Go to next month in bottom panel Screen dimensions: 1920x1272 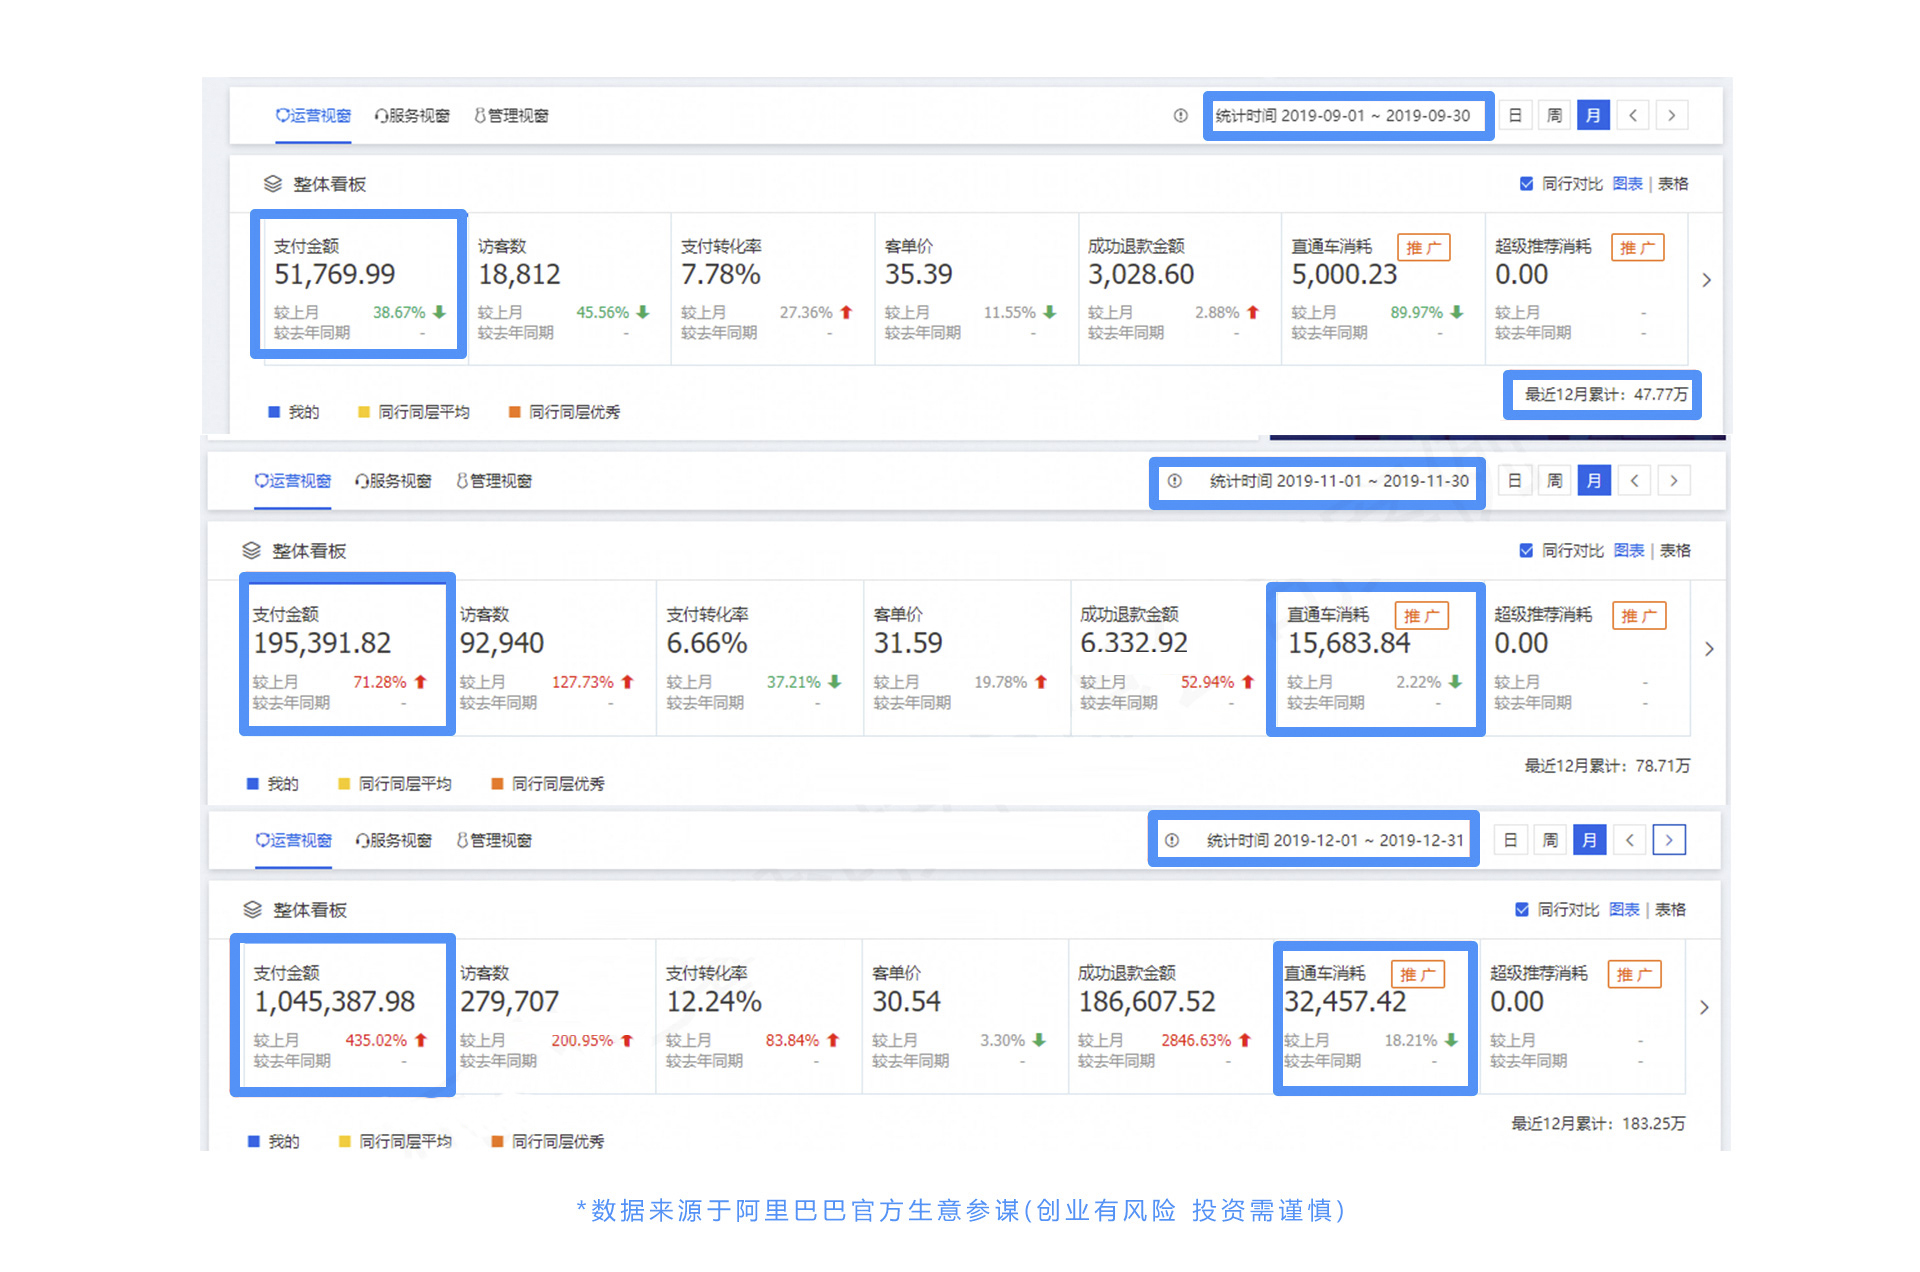click(x=1668, y=840)
